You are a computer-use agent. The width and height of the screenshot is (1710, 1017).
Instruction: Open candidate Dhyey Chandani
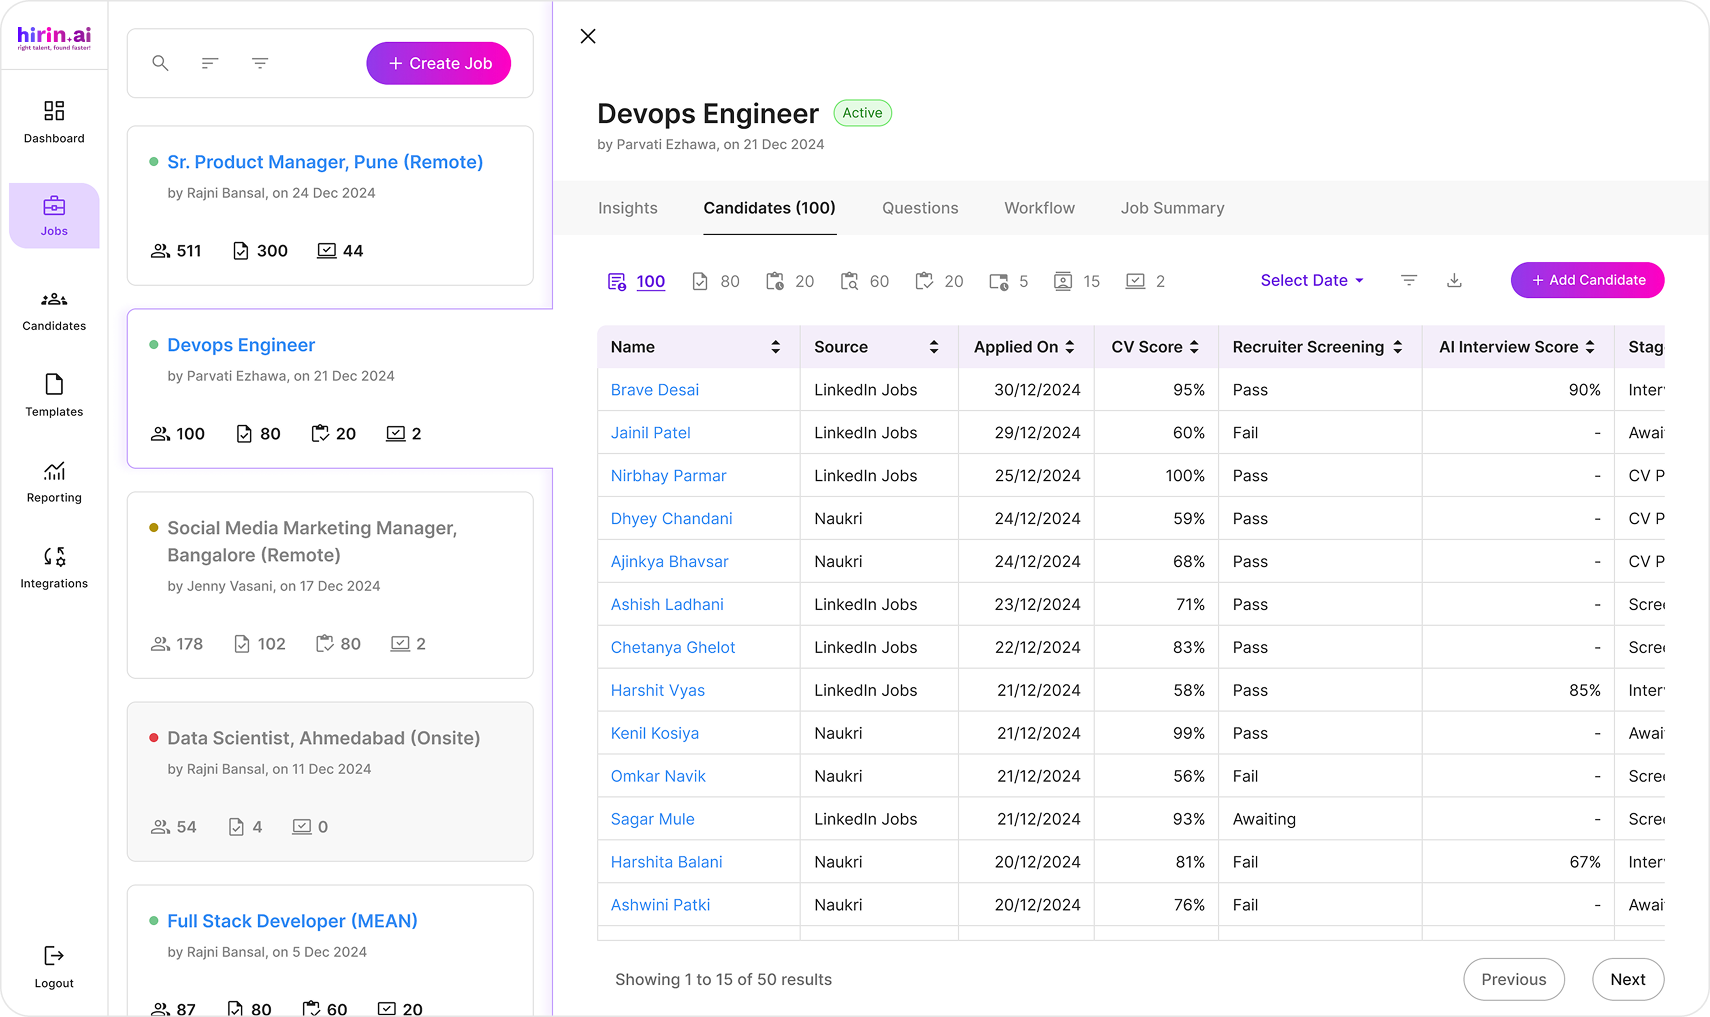click(672, 519)
